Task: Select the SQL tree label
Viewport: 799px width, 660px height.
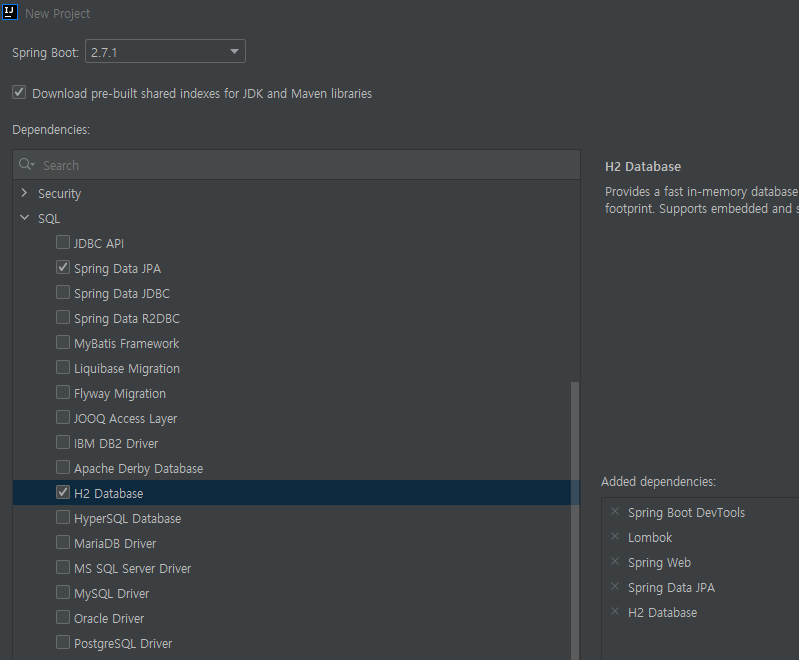Action: [49, 219]
